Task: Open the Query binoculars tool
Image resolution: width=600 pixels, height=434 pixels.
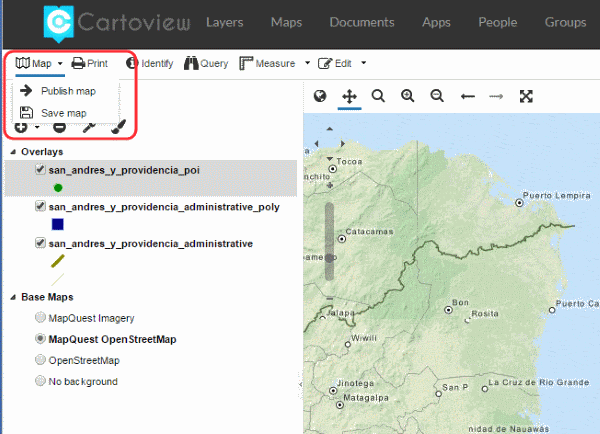Action: [206, 63]
